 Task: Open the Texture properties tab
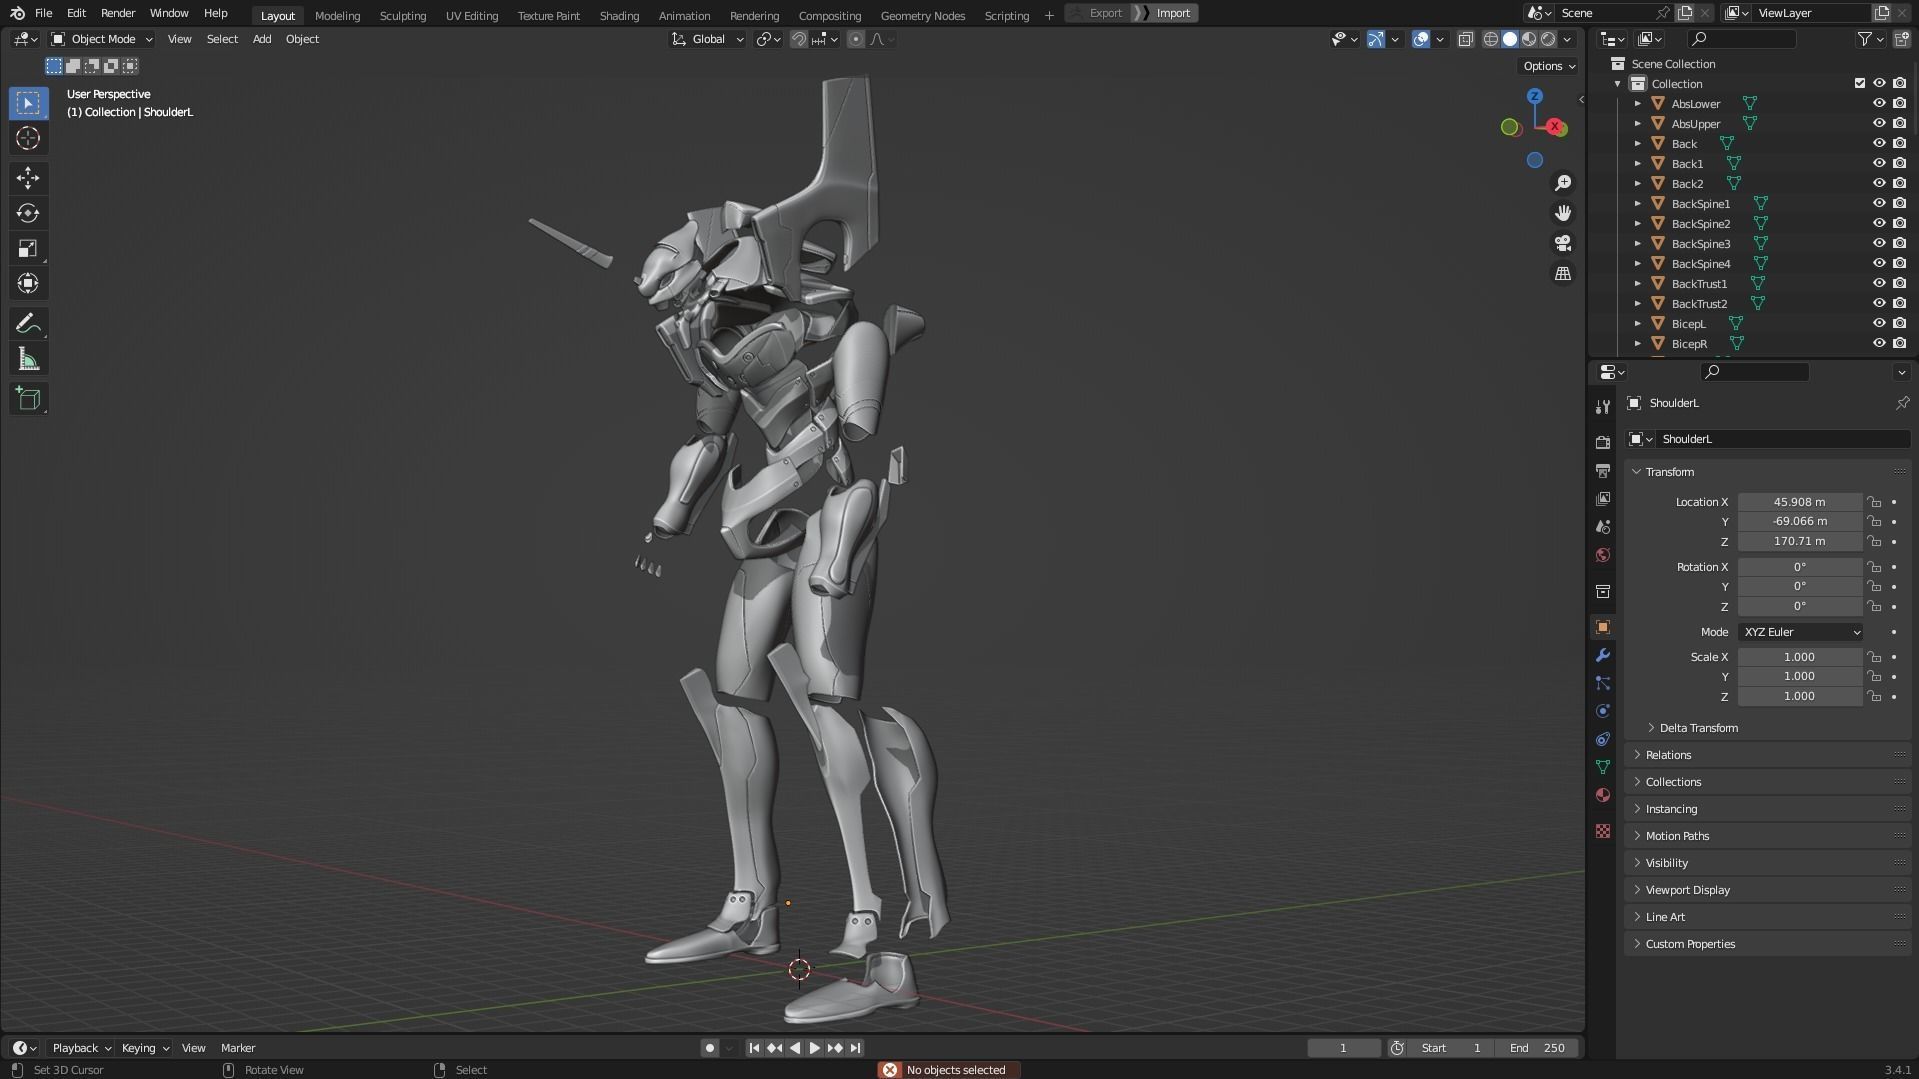[1603, 831]
